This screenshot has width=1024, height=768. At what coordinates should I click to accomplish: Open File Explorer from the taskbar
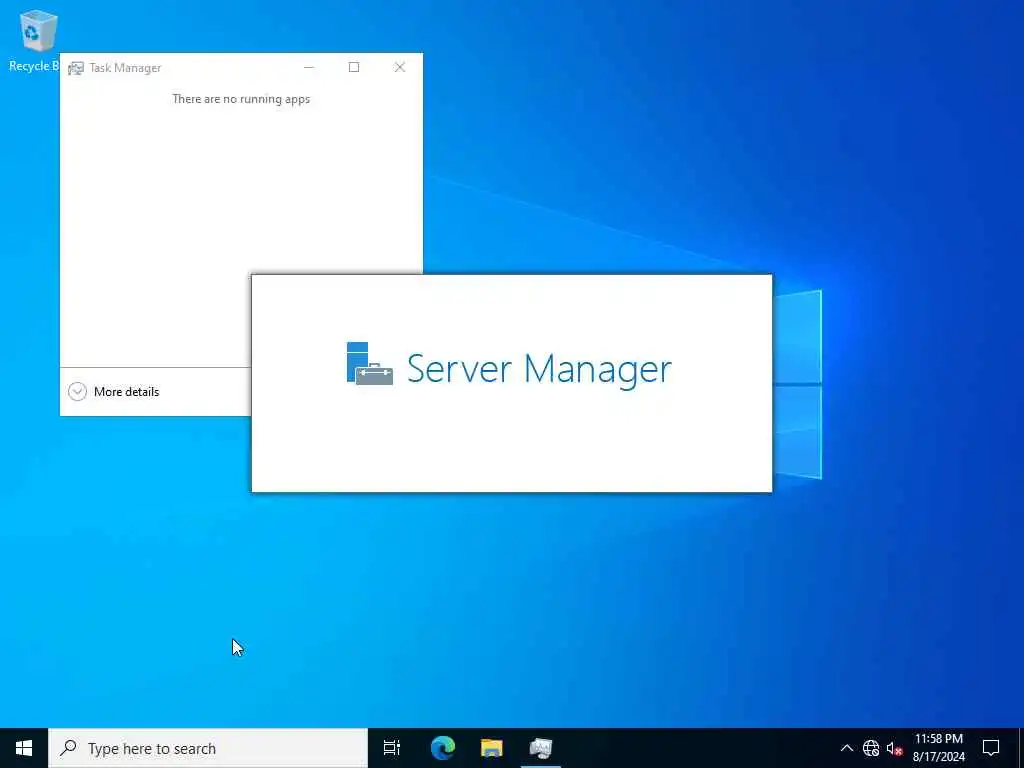[x=492, y=748]
